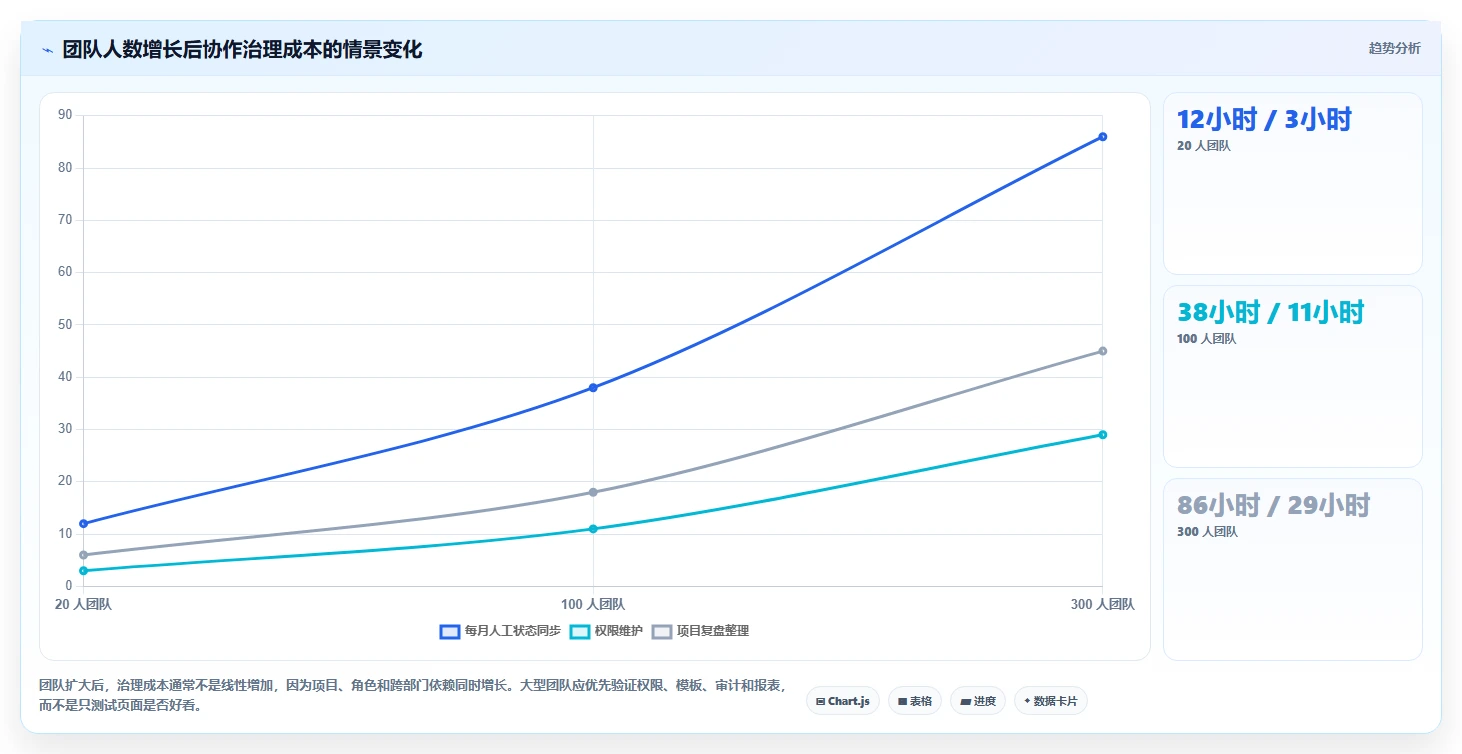
Task: Click the 100 人团队 caption in the card
Action: [x=1206, y=339]
